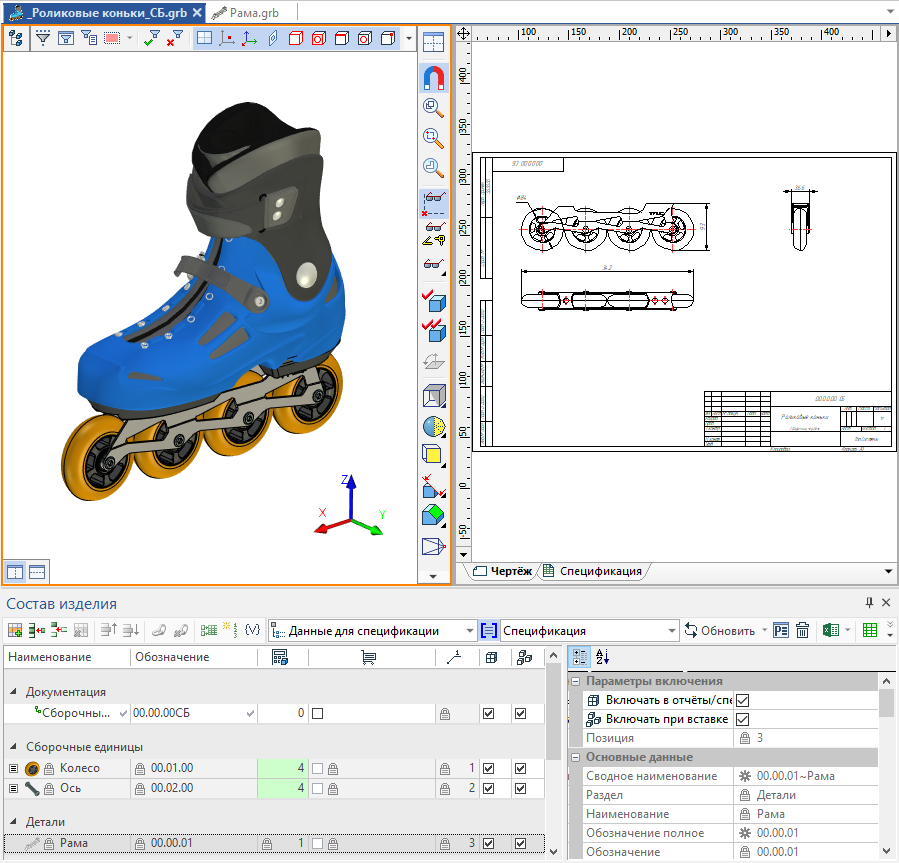
Task: Click the zoom window magnifier icon
Action: click(x=433, y=138)
